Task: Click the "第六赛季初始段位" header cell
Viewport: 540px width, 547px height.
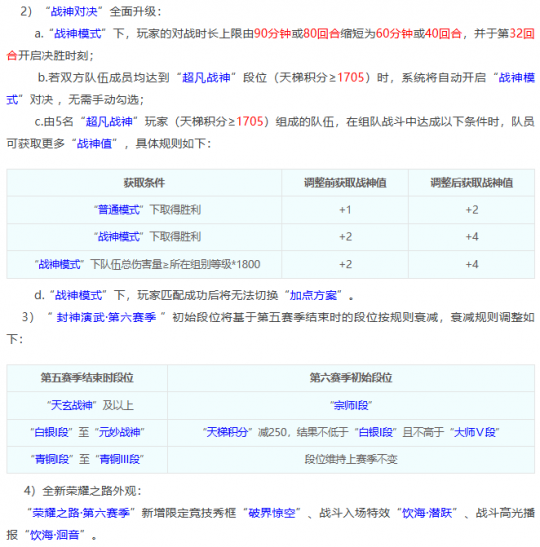Action: point(351,378)
